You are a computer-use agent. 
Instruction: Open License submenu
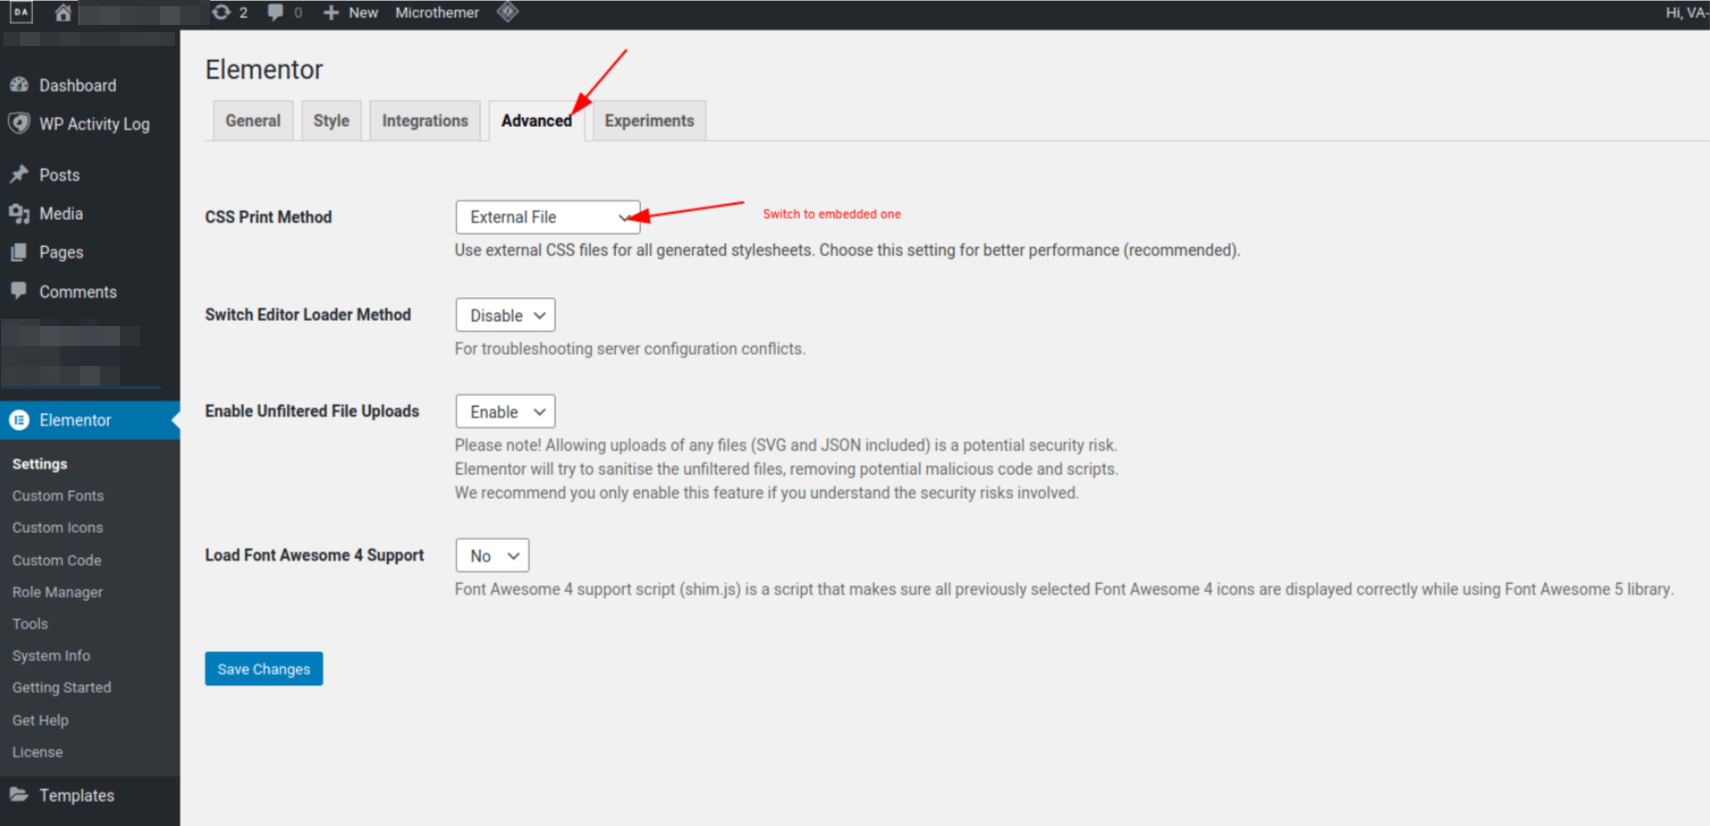click(x=37, y=752)
